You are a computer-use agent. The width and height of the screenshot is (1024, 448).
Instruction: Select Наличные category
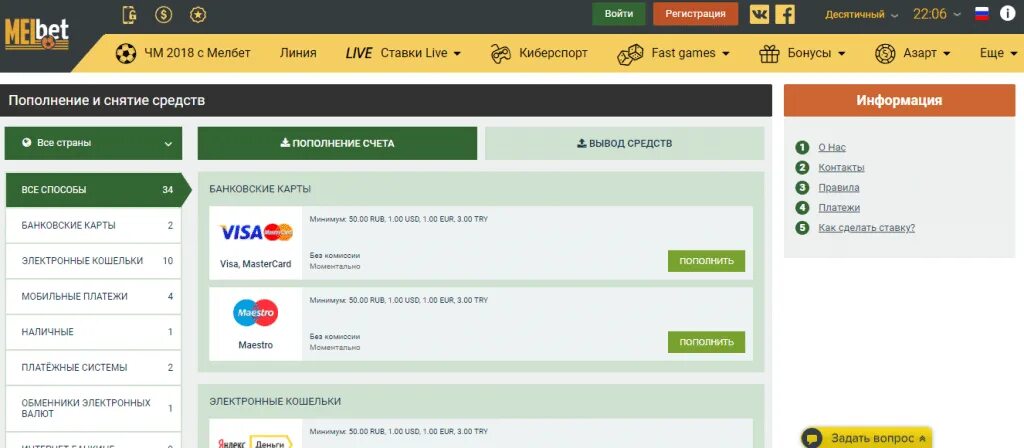click(x=93, y=332)
